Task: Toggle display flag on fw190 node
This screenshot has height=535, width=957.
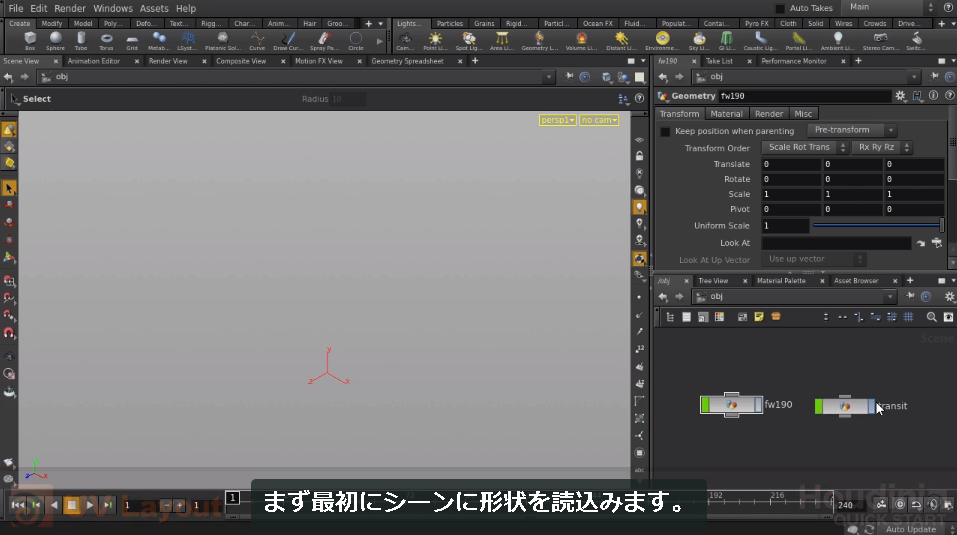Action: 759,404
